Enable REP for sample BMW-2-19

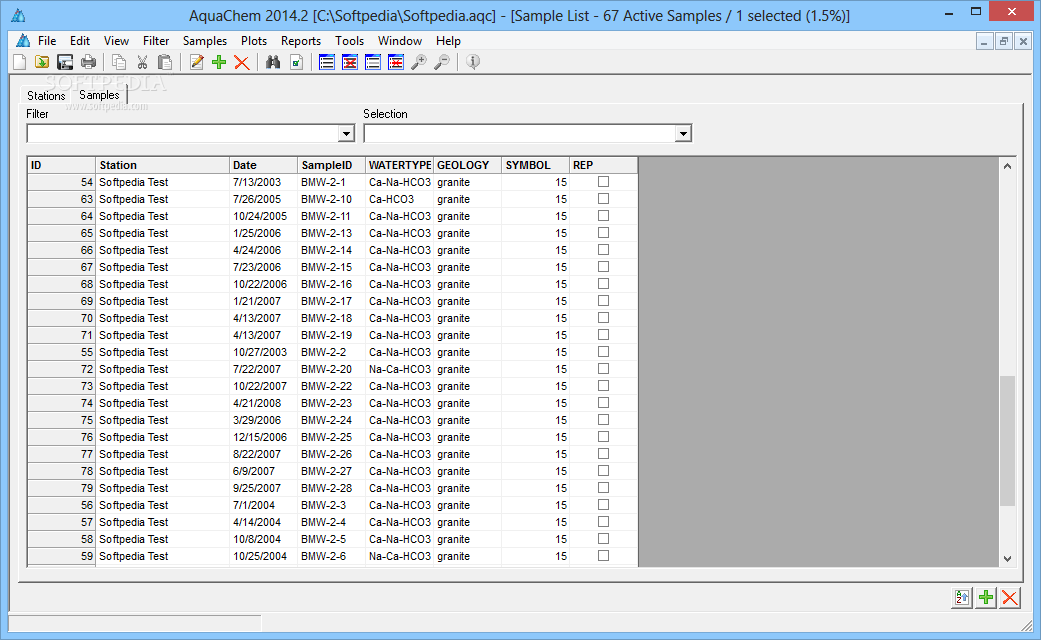(603, 335)
